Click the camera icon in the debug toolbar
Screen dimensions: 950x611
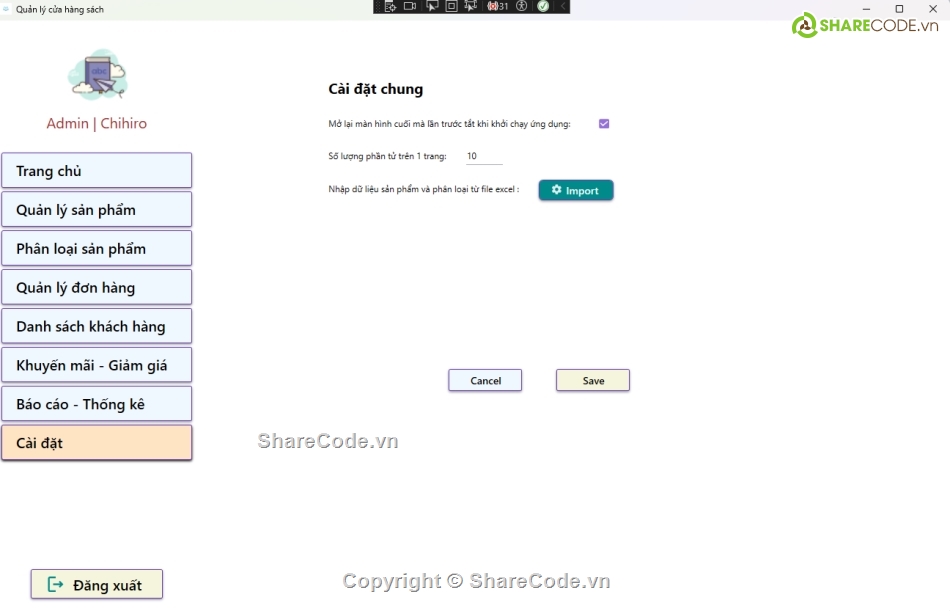(410, 6)
